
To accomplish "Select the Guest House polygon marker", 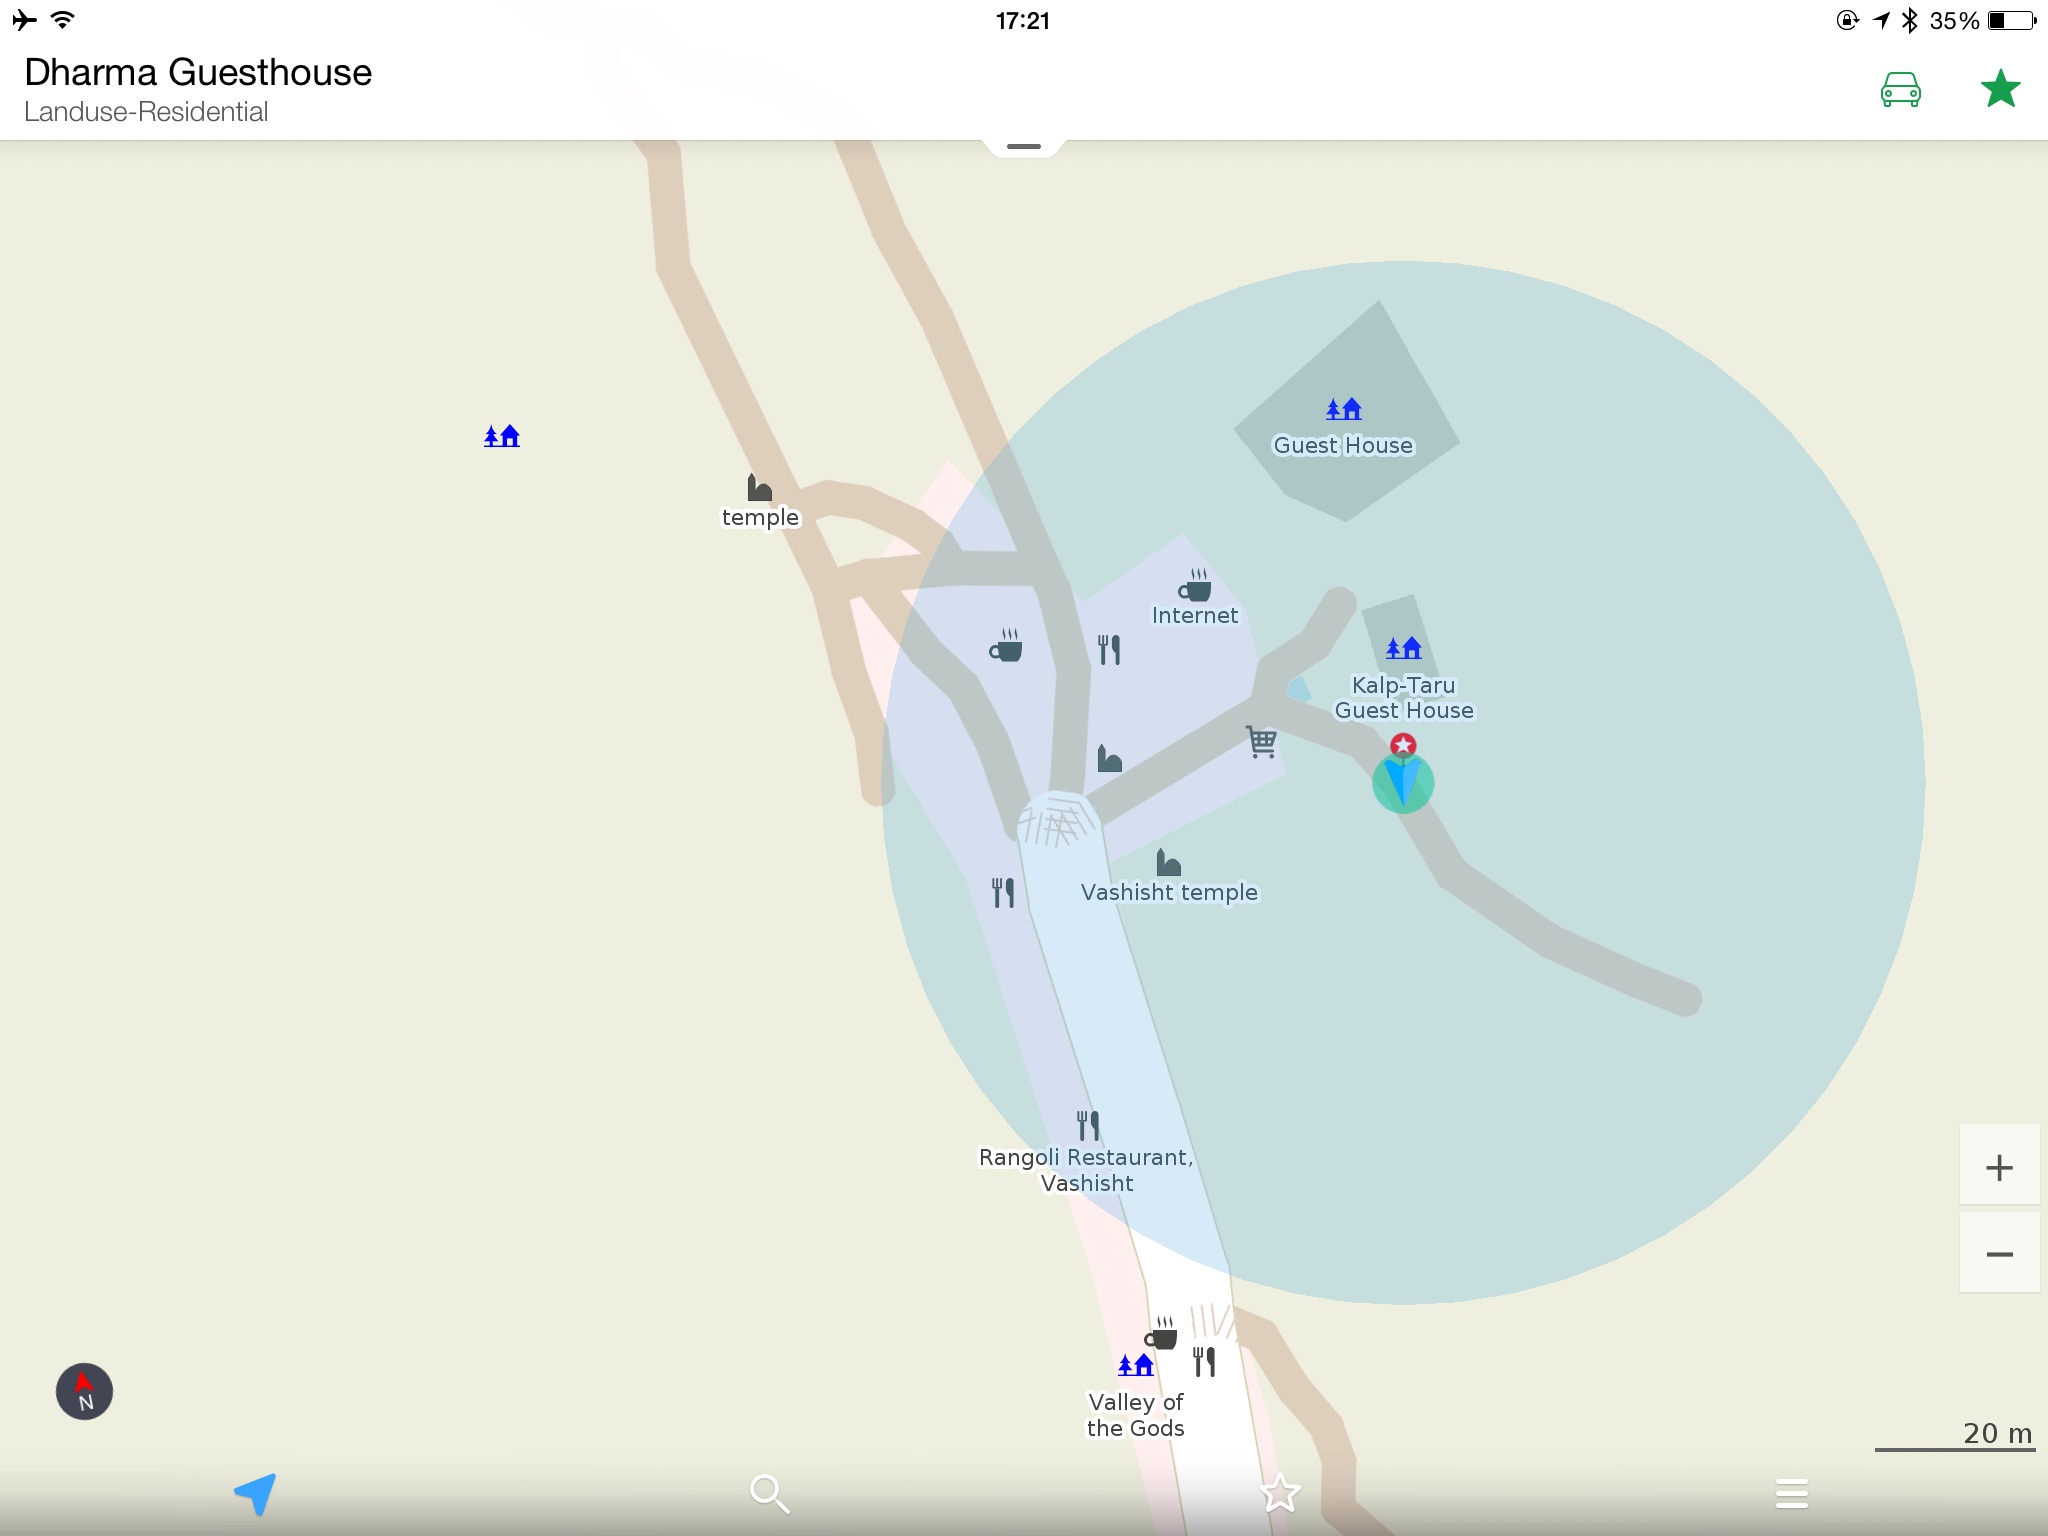I will tap(1343, 410).
